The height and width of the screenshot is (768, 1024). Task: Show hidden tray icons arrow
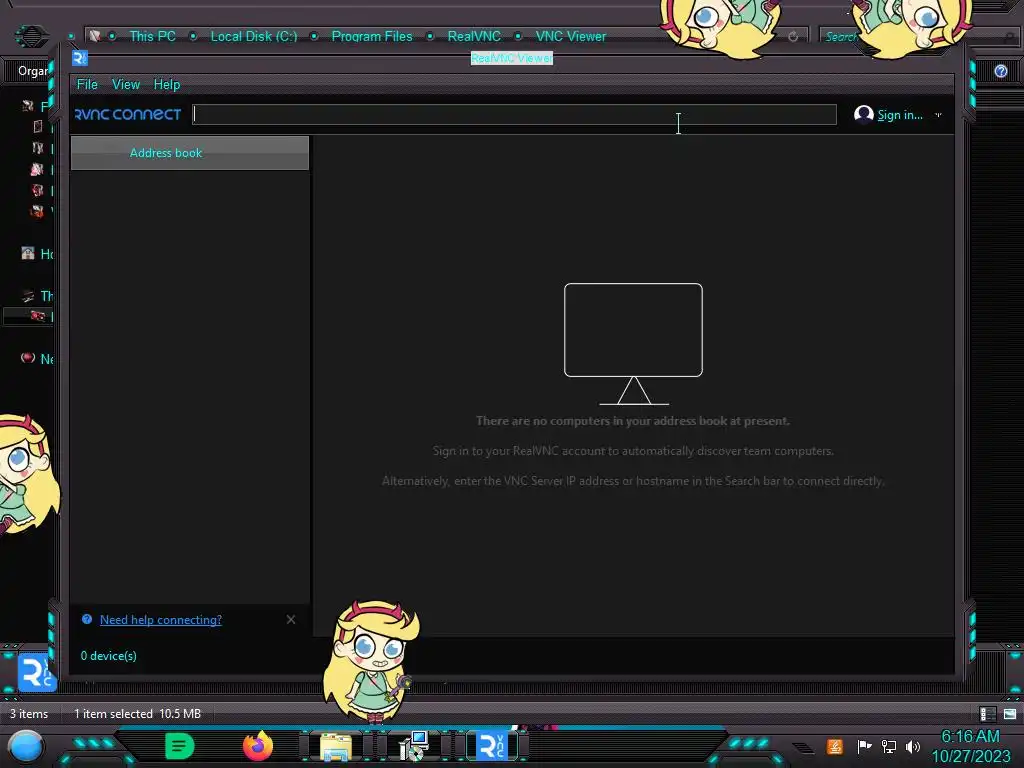pos(804,747)
